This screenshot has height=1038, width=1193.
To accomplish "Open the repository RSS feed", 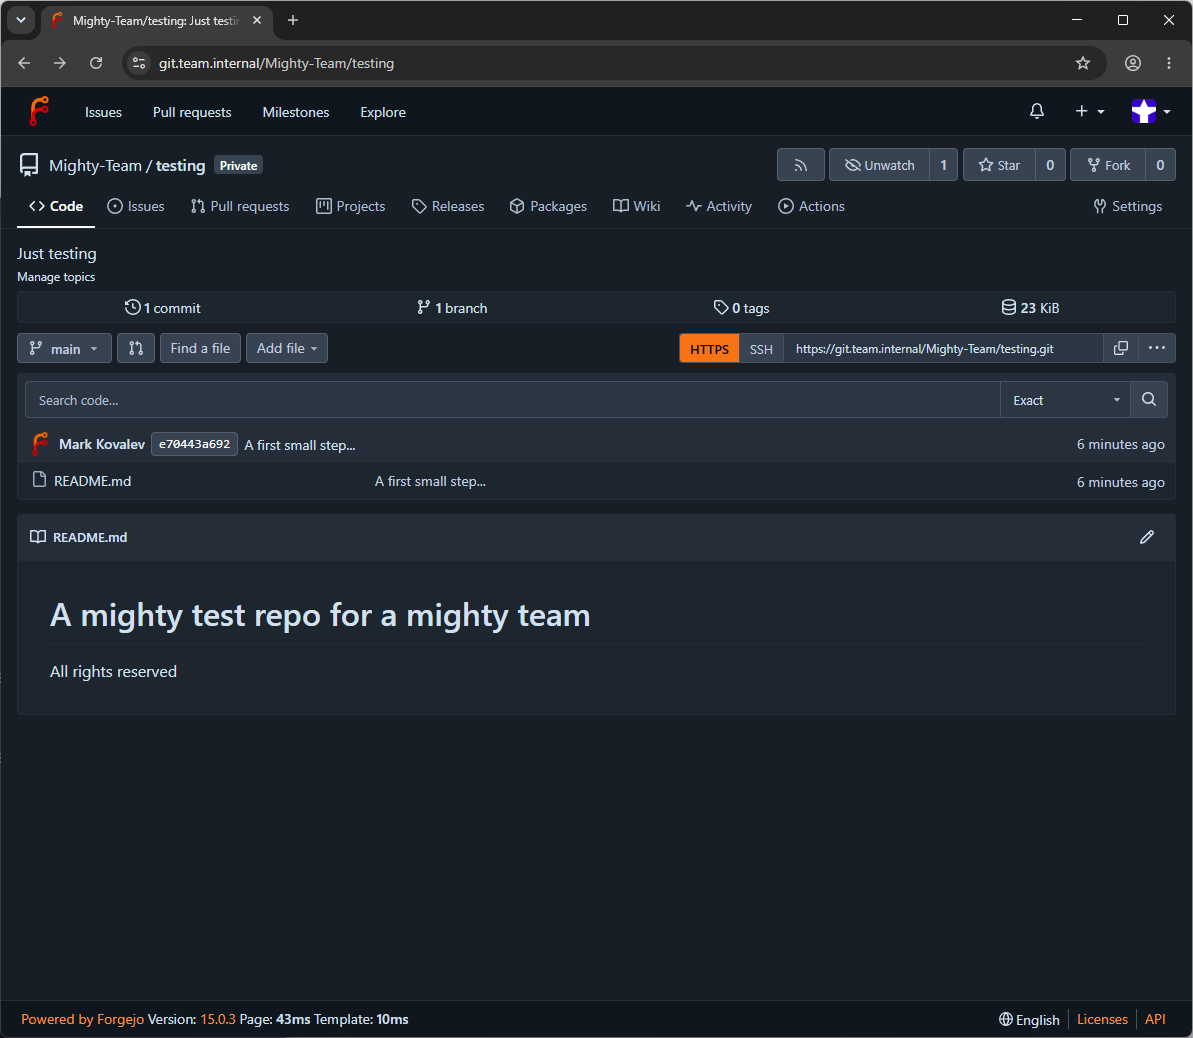I will 800,165.
